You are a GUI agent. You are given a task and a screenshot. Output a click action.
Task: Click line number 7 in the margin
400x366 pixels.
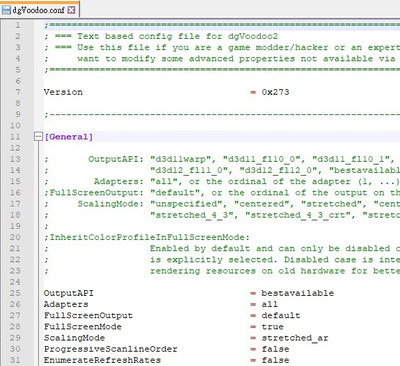pyautogui.click(x=18, y=92)
